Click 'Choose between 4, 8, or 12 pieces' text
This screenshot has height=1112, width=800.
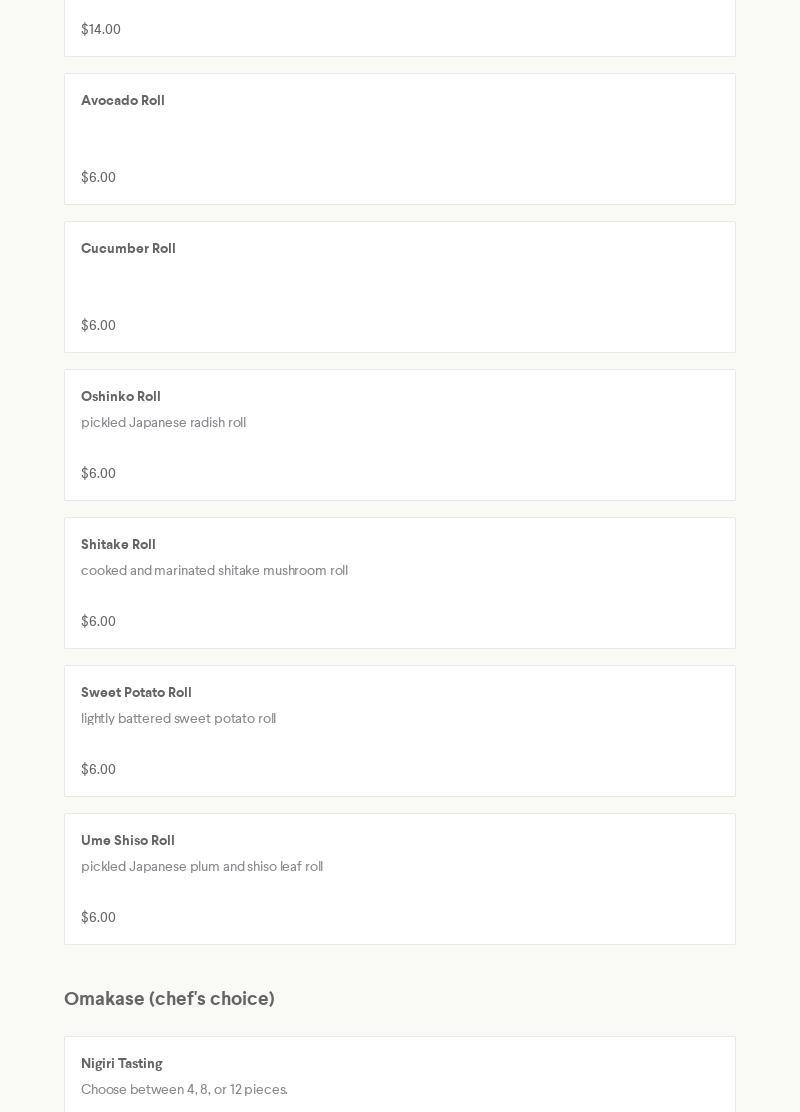pos(184,1089)
